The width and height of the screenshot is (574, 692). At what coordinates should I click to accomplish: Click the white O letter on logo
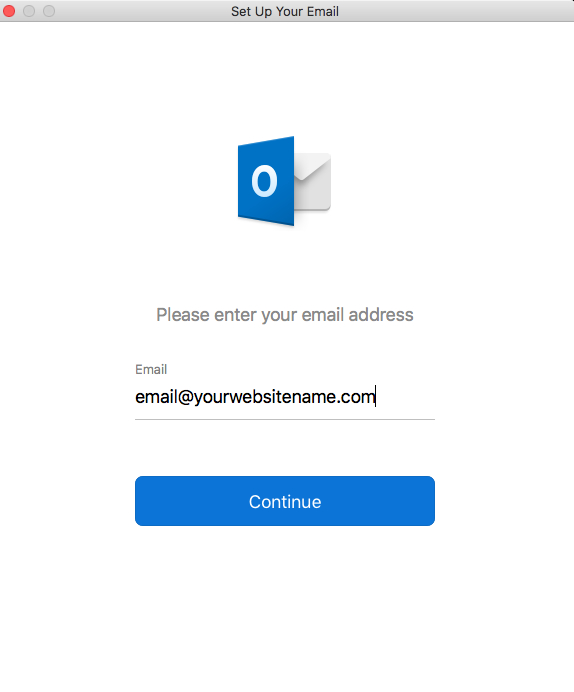[264, 181]
